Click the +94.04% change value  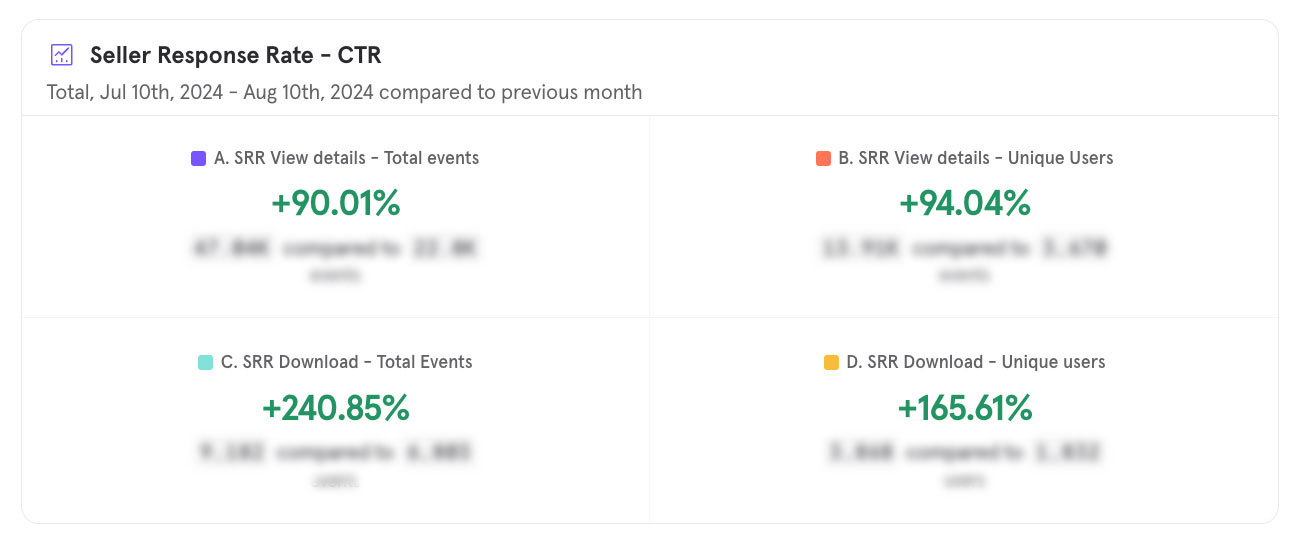coord(964,203)
